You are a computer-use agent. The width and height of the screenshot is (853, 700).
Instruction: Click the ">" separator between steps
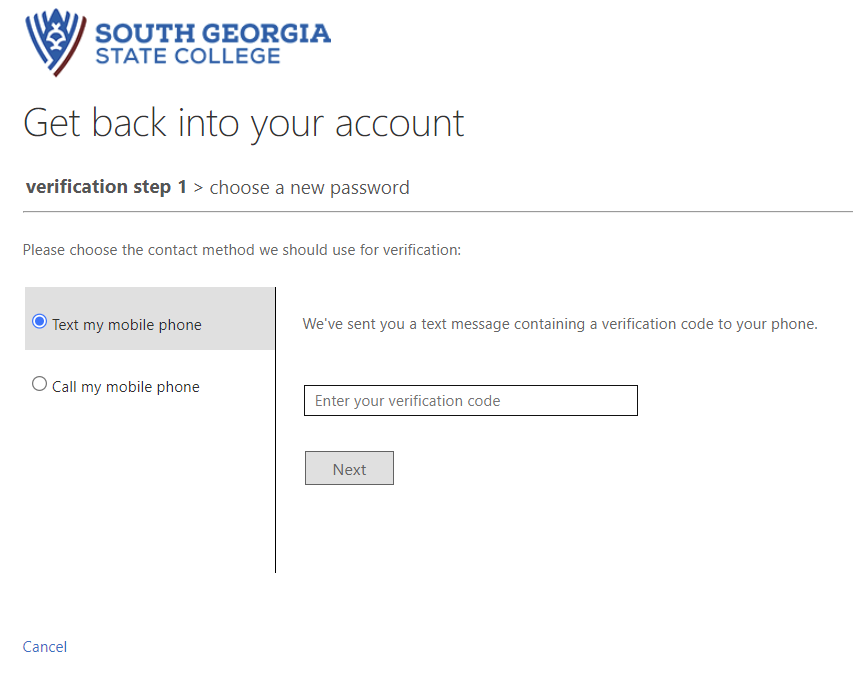click(198, 188)
